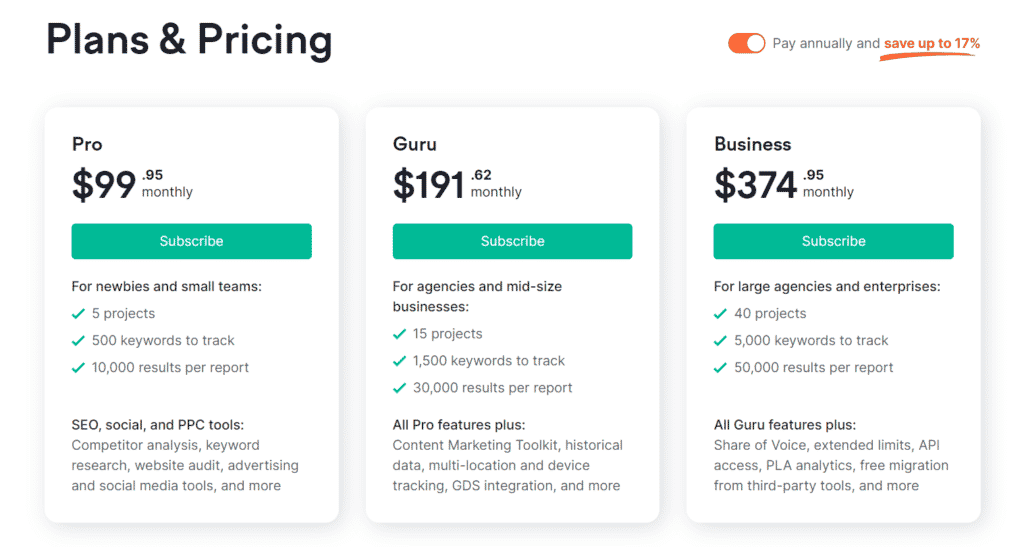Click the $191.62 monthly price
The height and width of the screenshot is (547, 1024).
point(457,184)
